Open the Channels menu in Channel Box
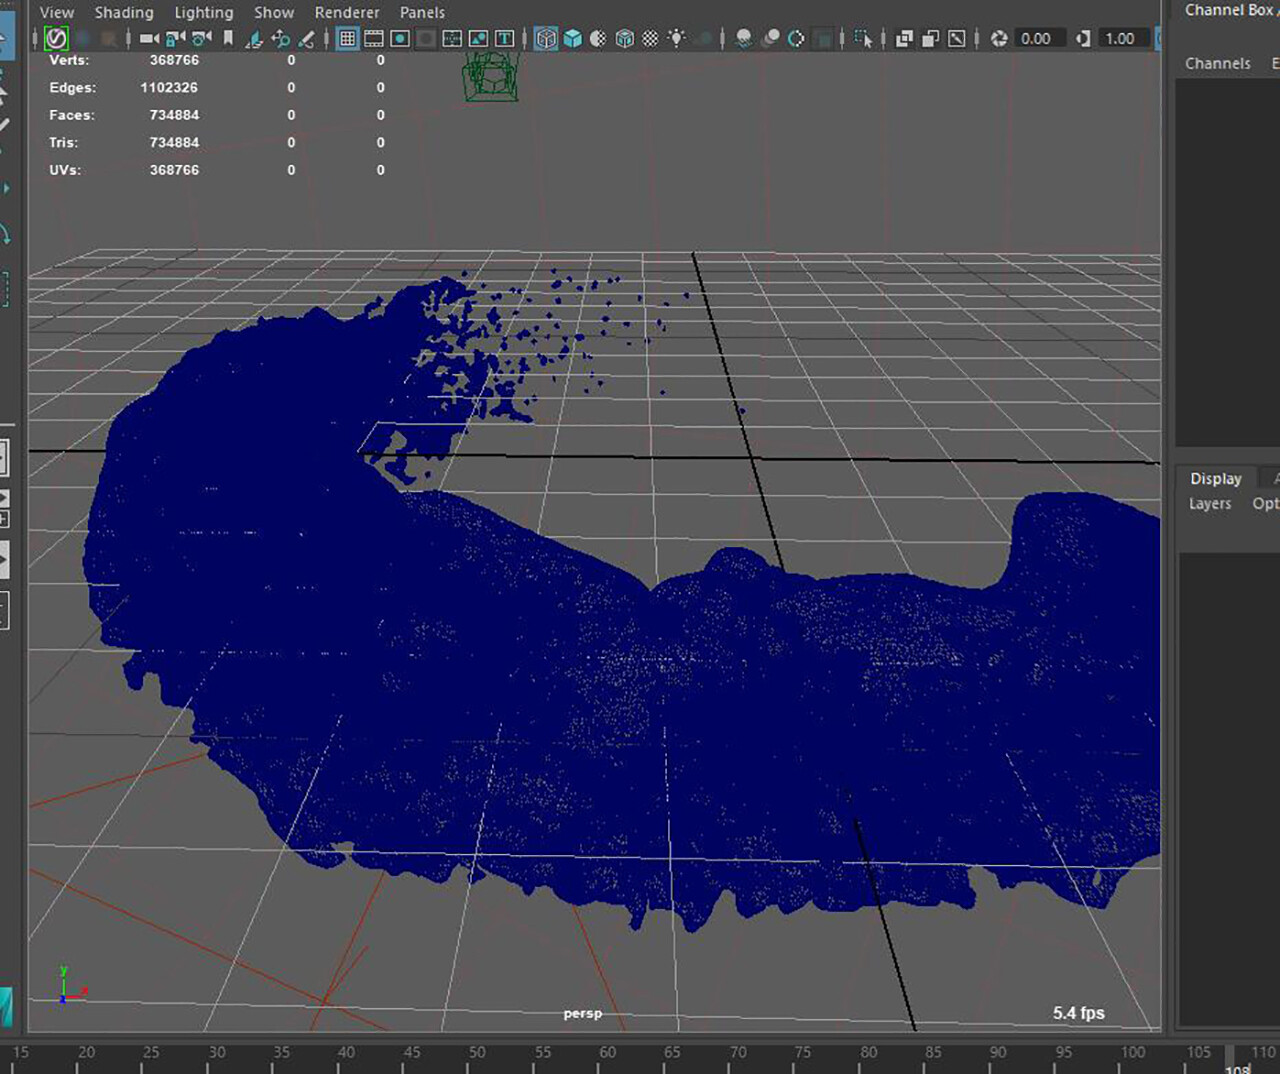 1218,63
